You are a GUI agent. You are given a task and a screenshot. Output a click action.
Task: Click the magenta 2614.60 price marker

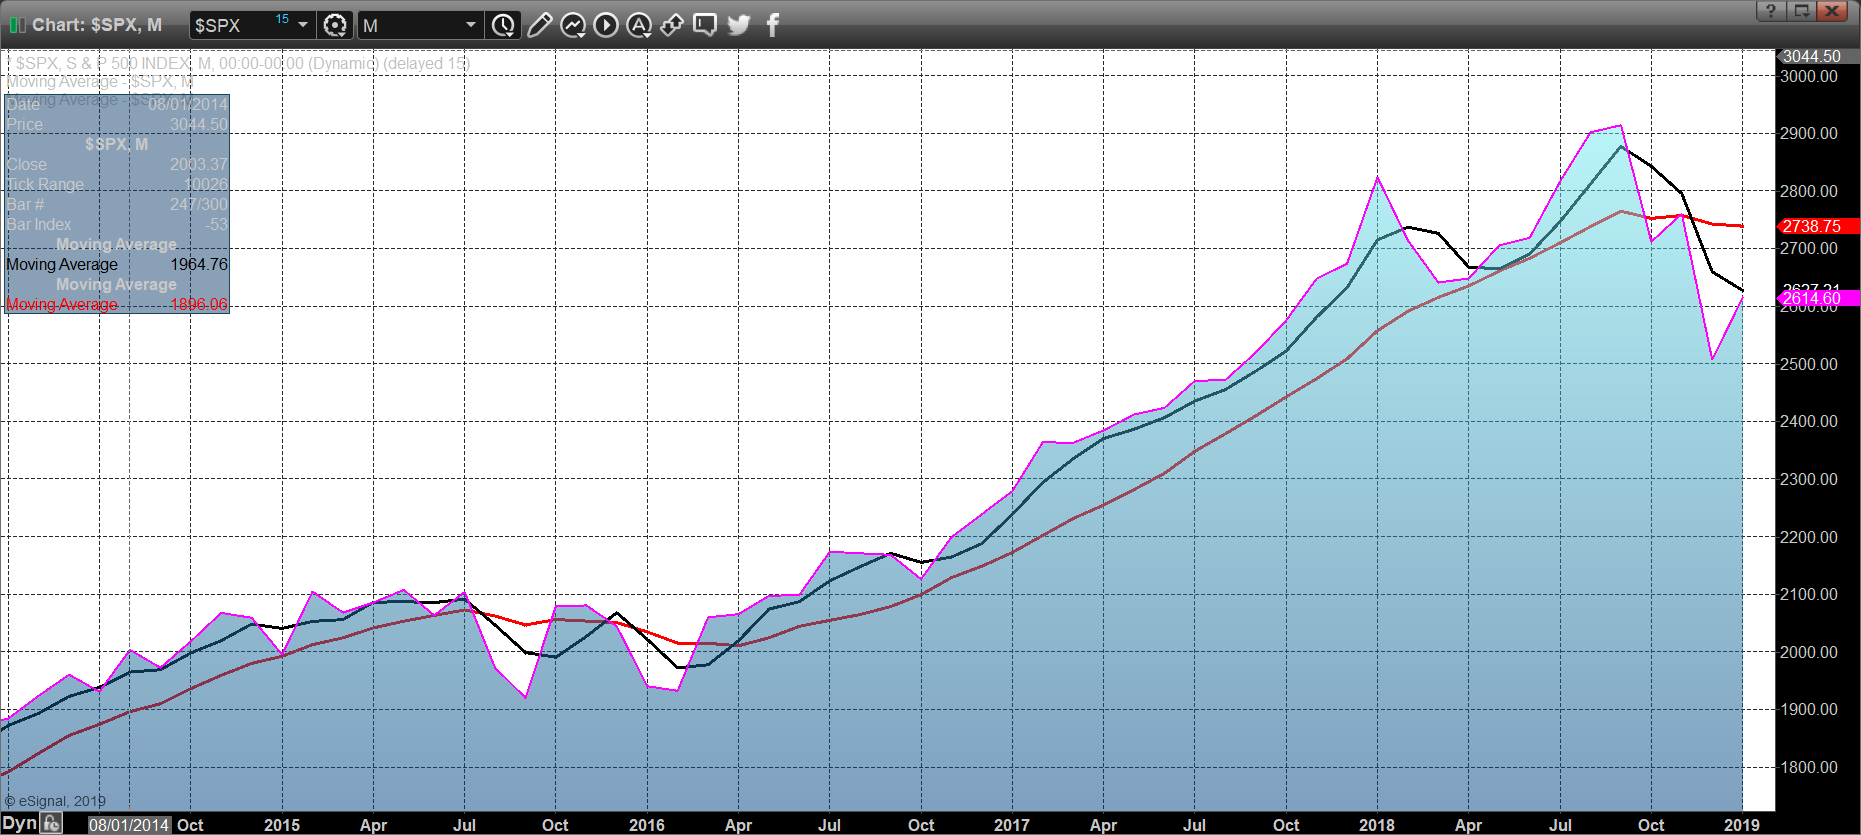point(1817,299)
